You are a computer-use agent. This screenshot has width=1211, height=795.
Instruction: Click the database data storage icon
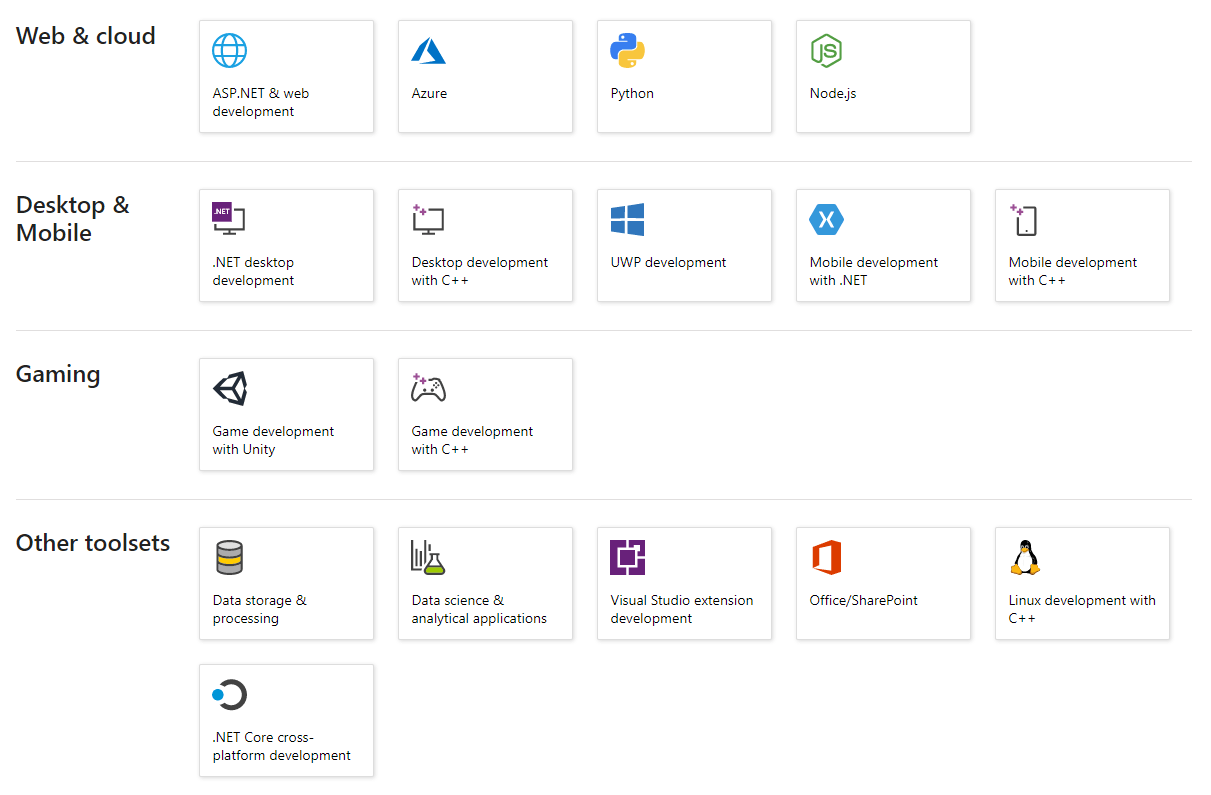229,557
